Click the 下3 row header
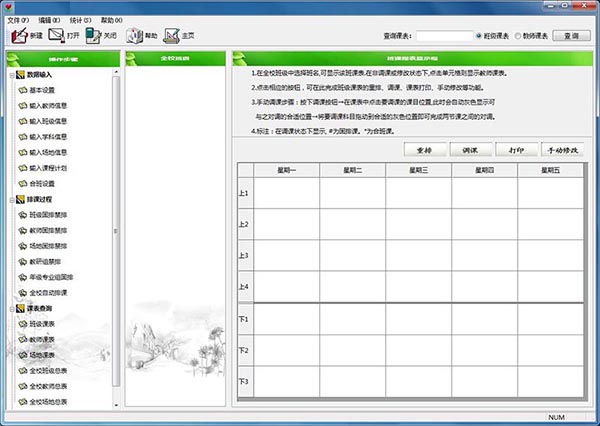The image size is (600, 426). pyautogui.click(x=245, y=382)
